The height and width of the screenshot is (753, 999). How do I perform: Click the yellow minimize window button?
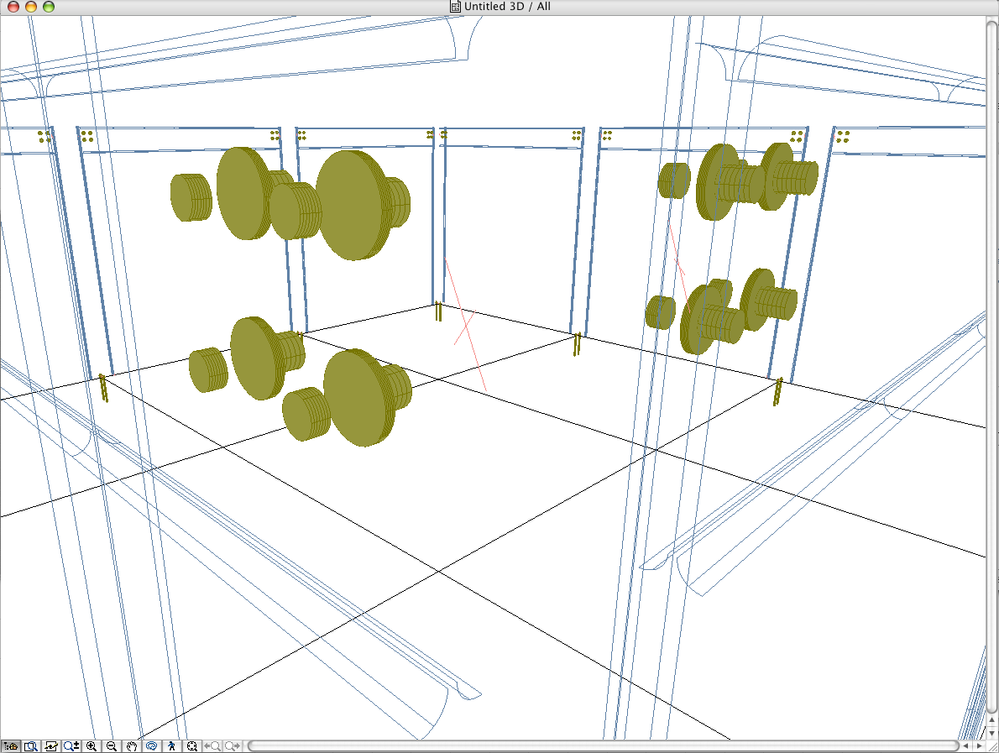pos(31,6)
